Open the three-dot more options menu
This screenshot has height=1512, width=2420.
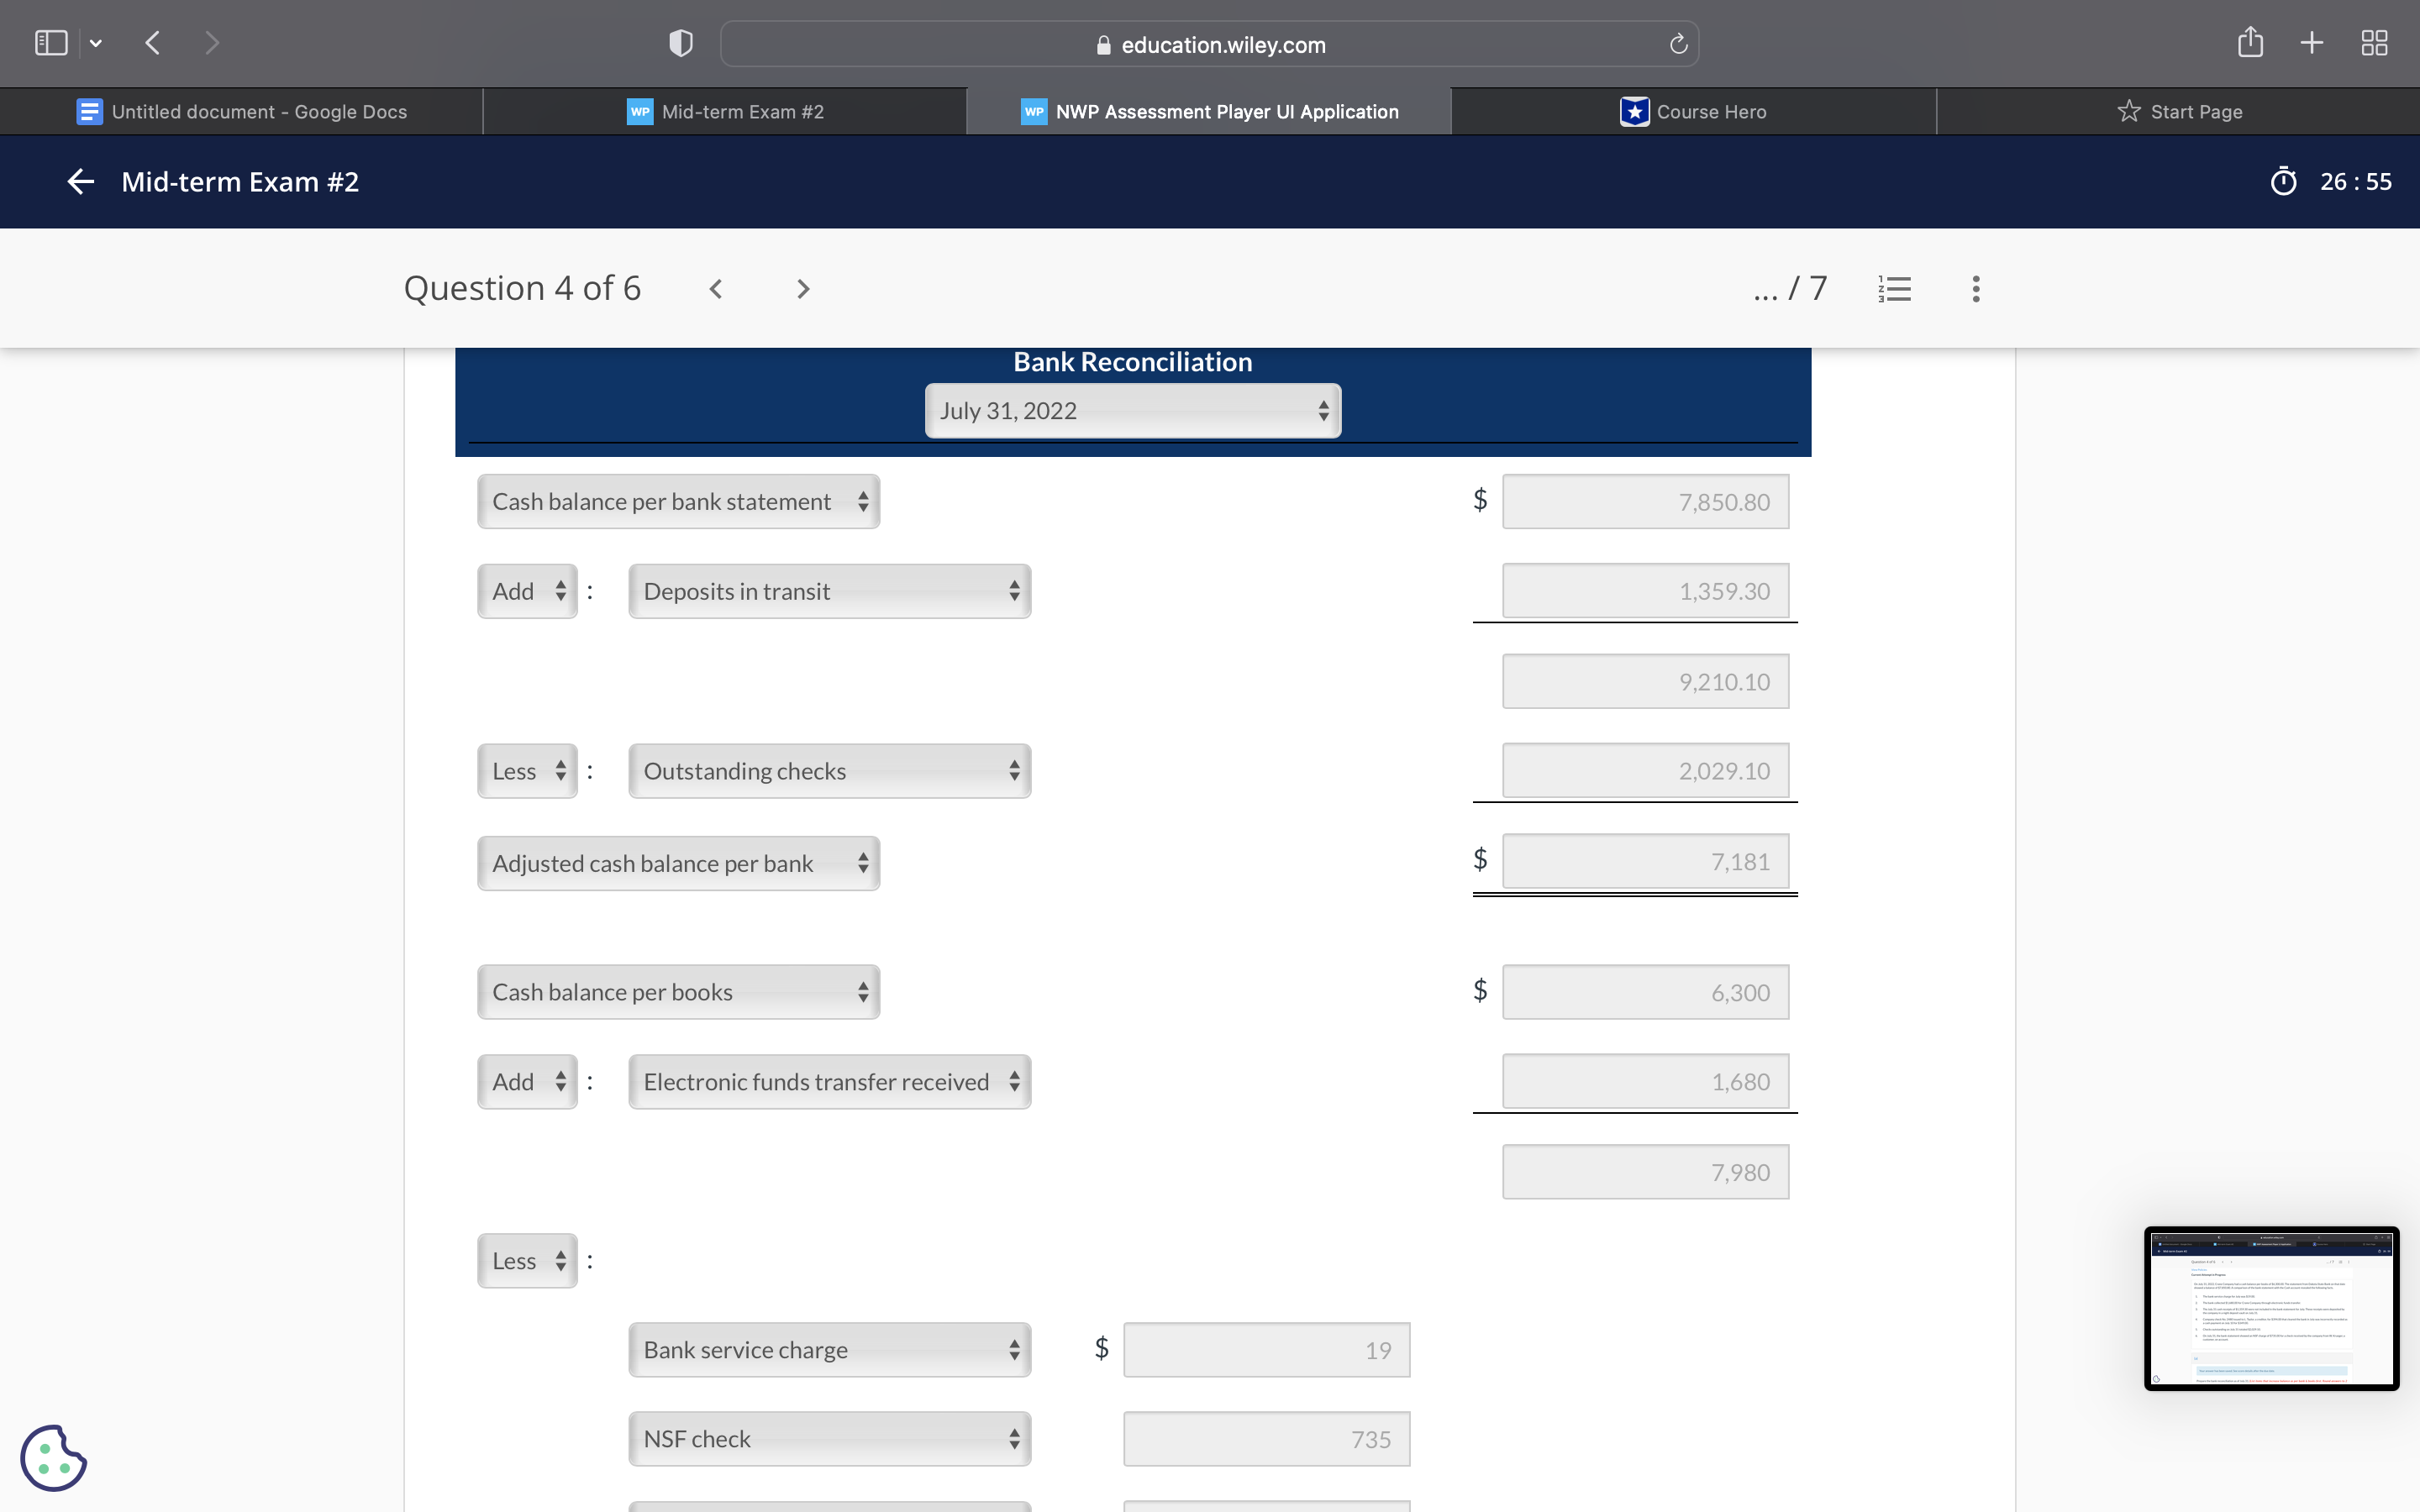click(x=1975, y=289)
